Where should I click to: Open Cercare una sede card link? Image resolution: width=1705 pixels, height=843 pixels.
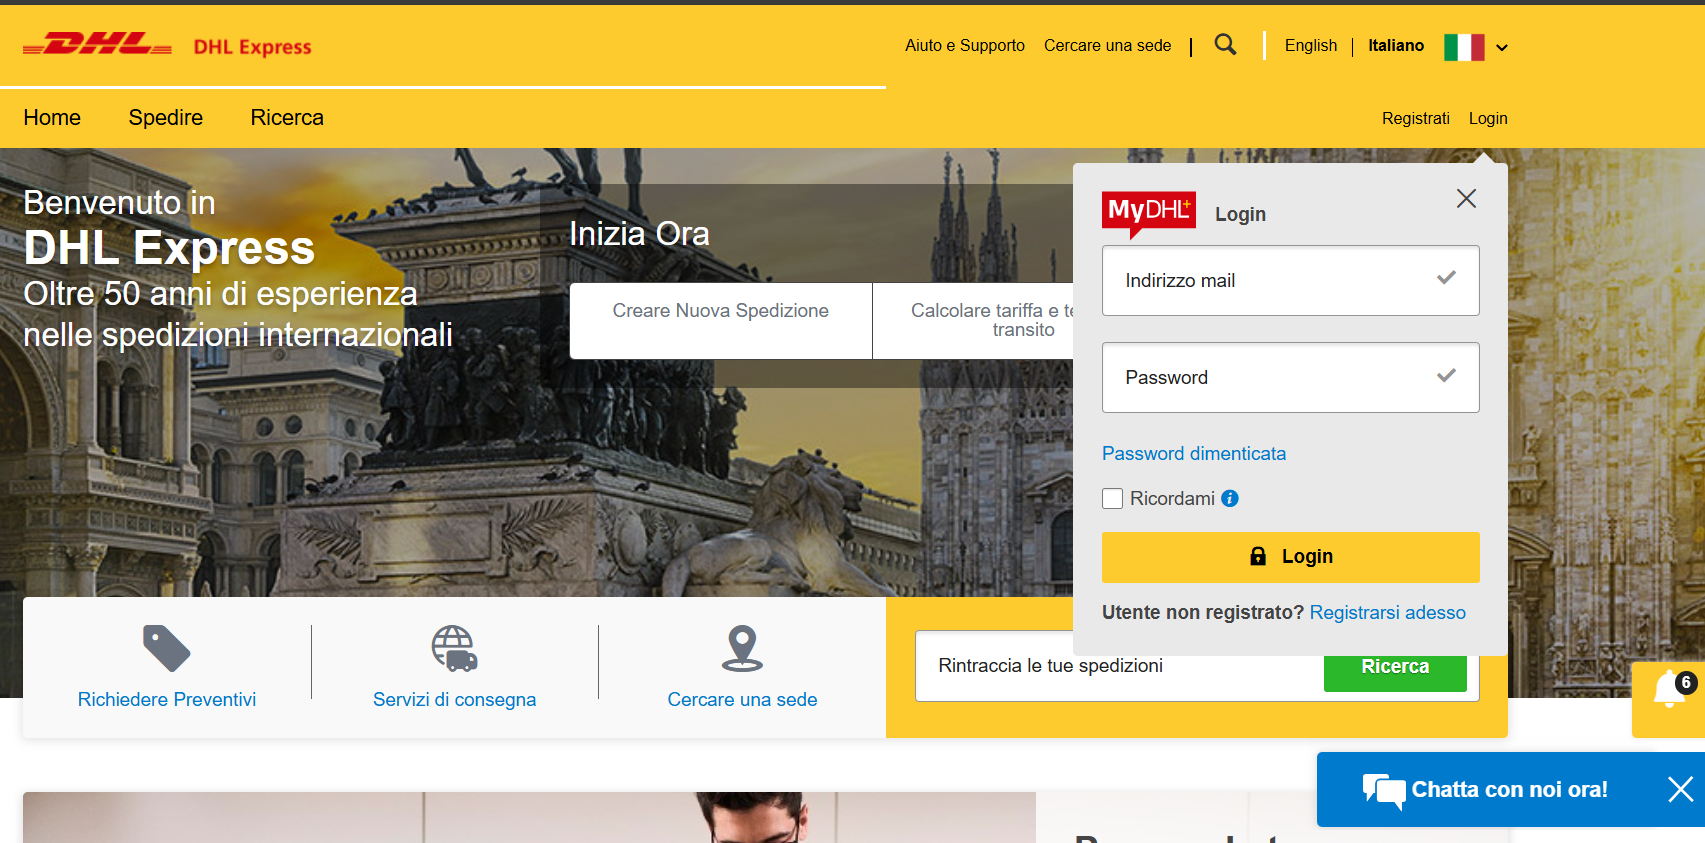(x=742, y=700)
